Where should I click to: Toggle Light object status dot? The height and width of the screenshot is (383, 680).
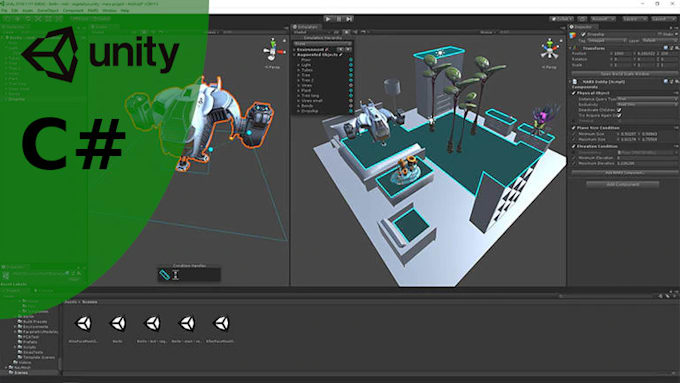350,65
